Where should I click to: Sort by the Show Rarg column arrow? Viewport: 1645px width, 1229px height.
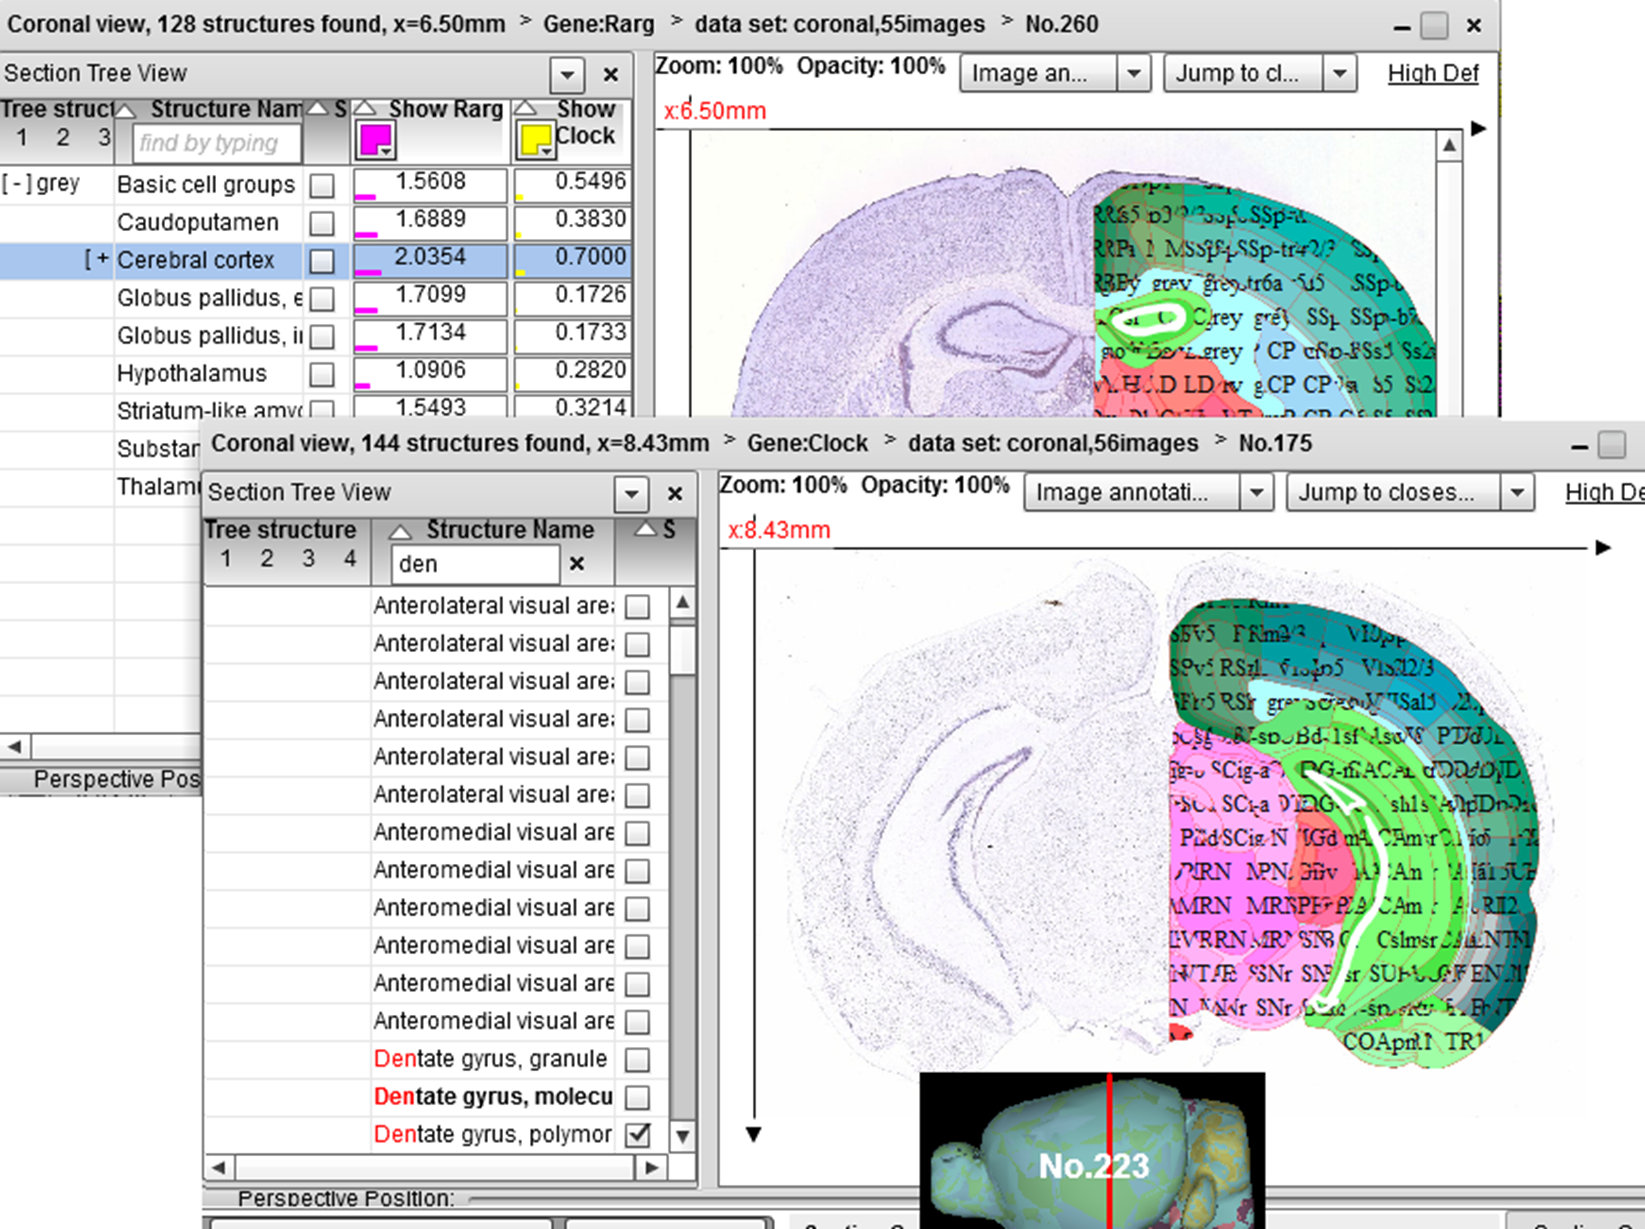pyautogui.click(x=366, y=108)
